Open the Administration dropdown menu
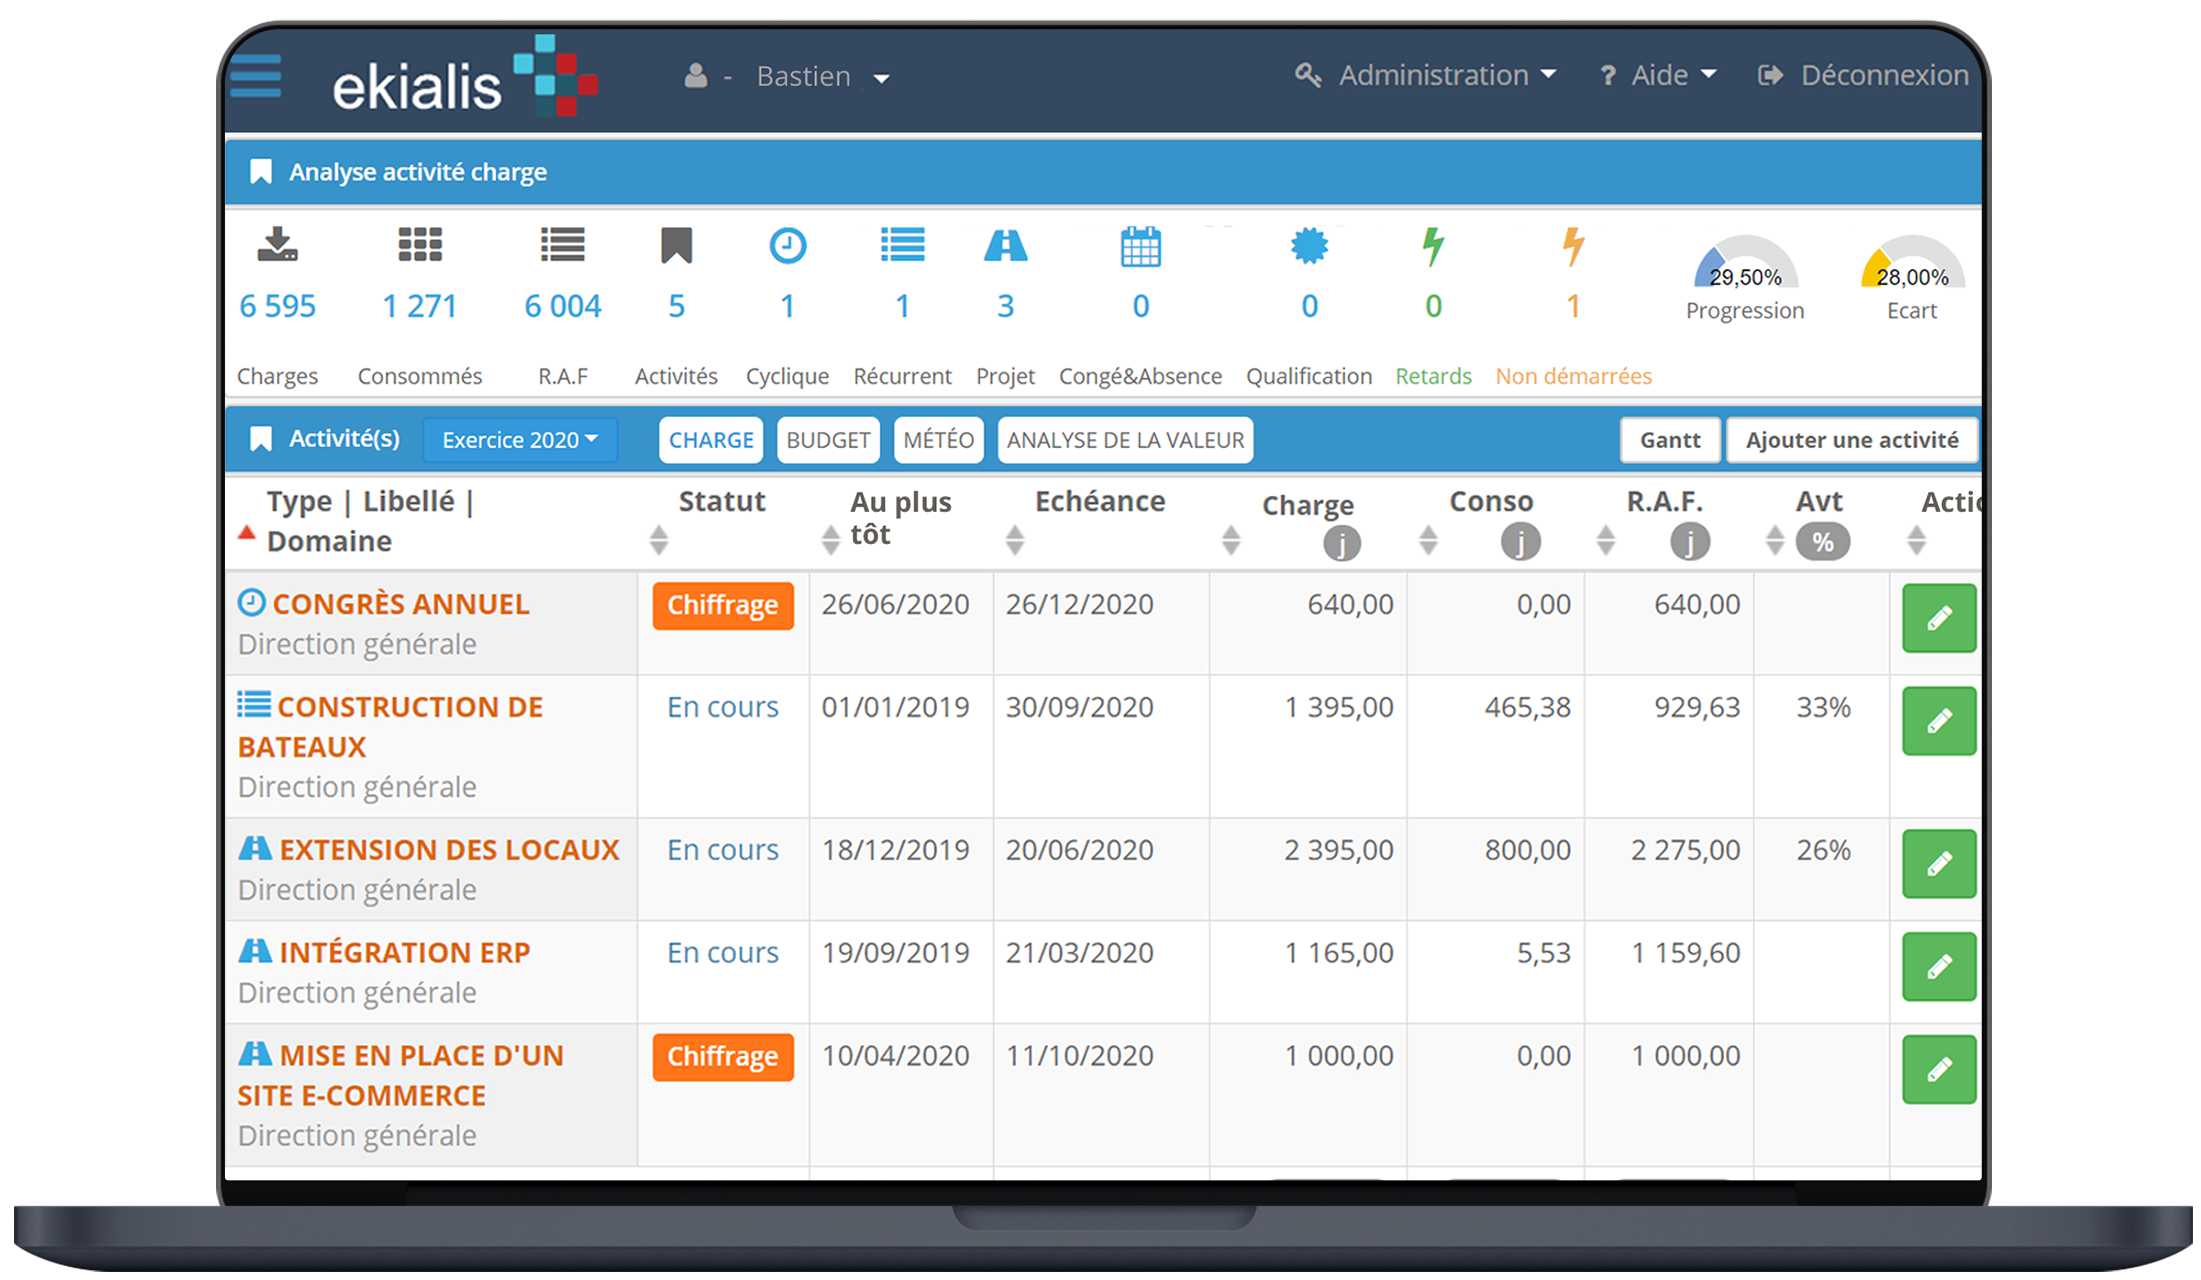 [x=1426, y=75]
